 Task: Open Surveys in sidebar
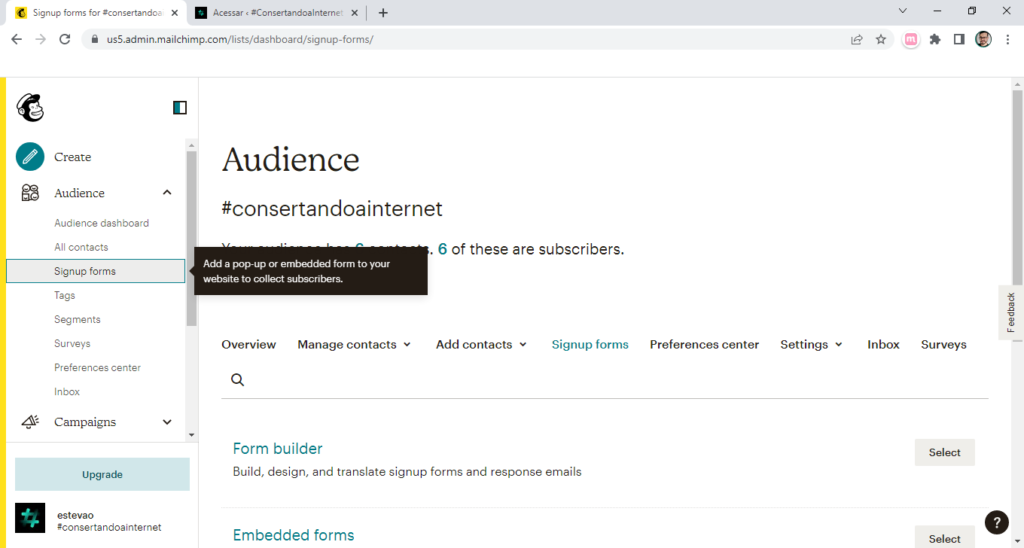(x=72, y=344)
